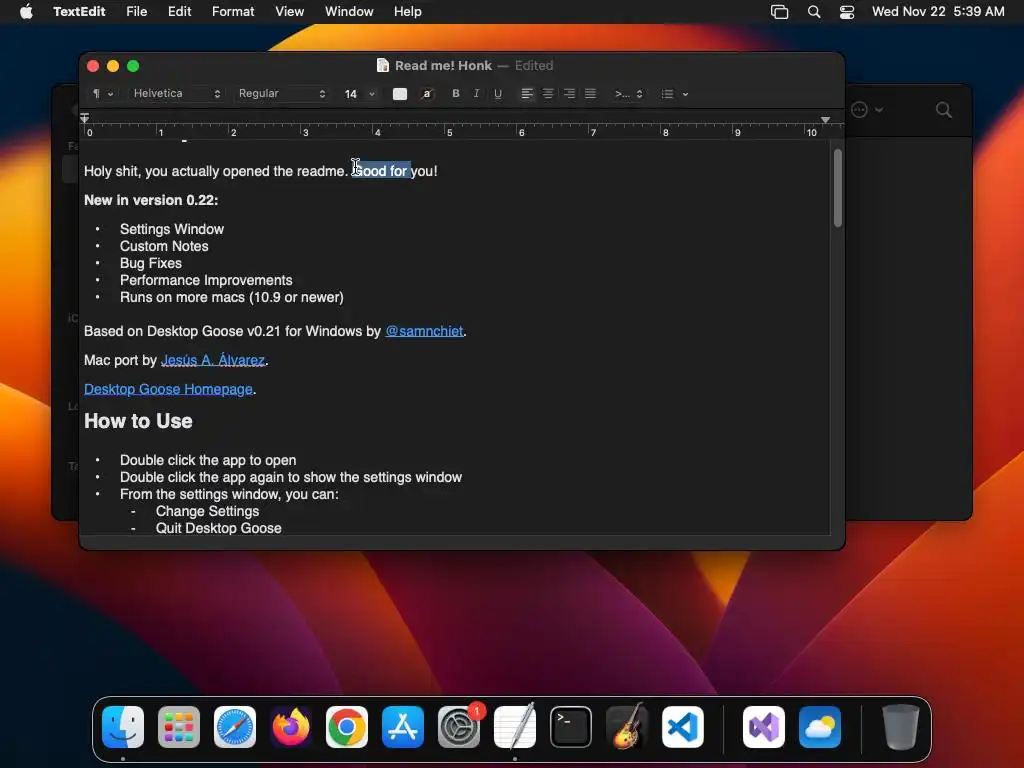This screenshot has height=768, width=1024.
Task: Open Spotlight search in menu bar
Action: pos(814,12)
